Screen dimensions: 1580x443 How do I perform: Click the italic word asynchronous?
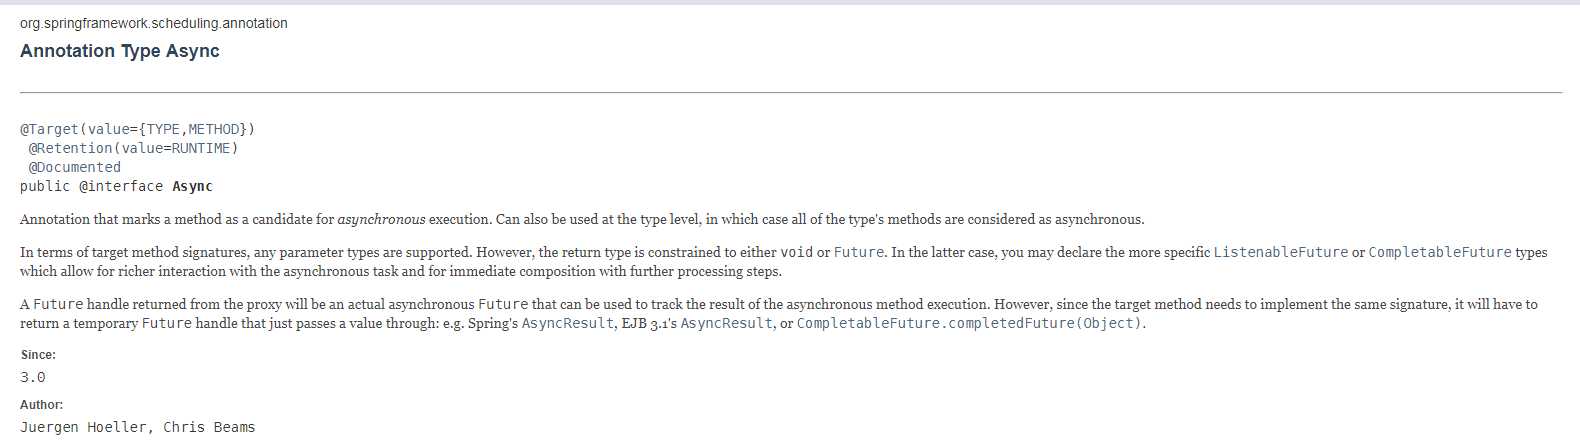[381, 219]
